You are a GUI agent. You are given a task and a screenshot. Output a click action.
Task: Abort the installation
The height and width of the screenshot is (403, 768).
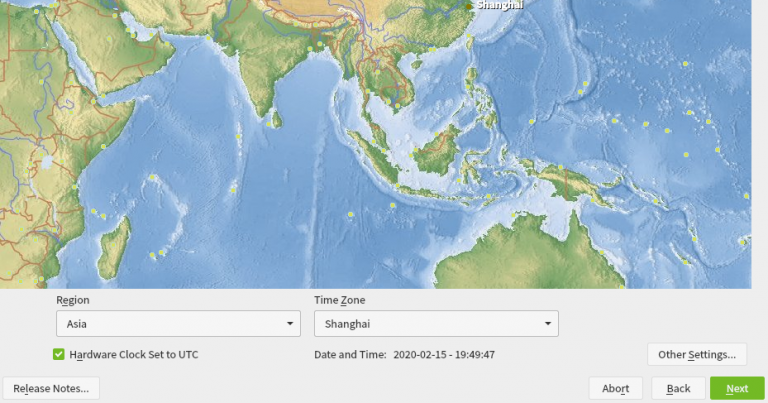(x=615, y=388)
